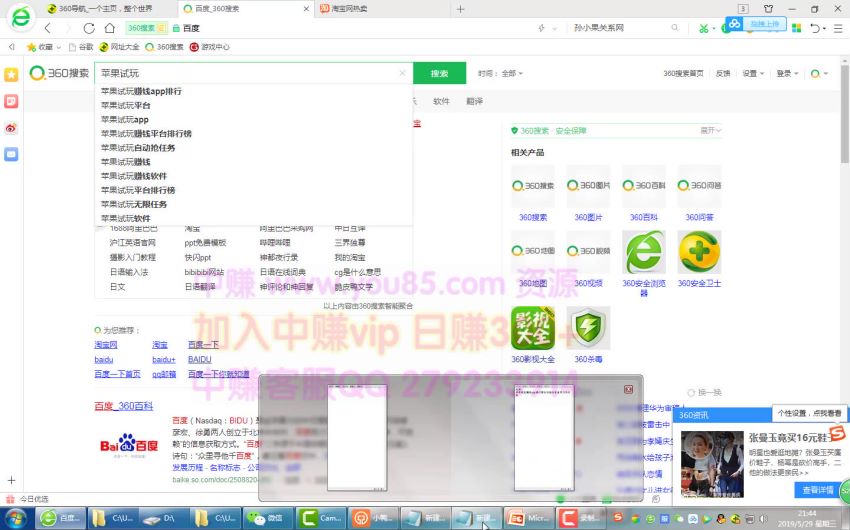Click the Windows Start button
Image resolution: width=850 pixels, height=530 pixels.
[16, 519]
